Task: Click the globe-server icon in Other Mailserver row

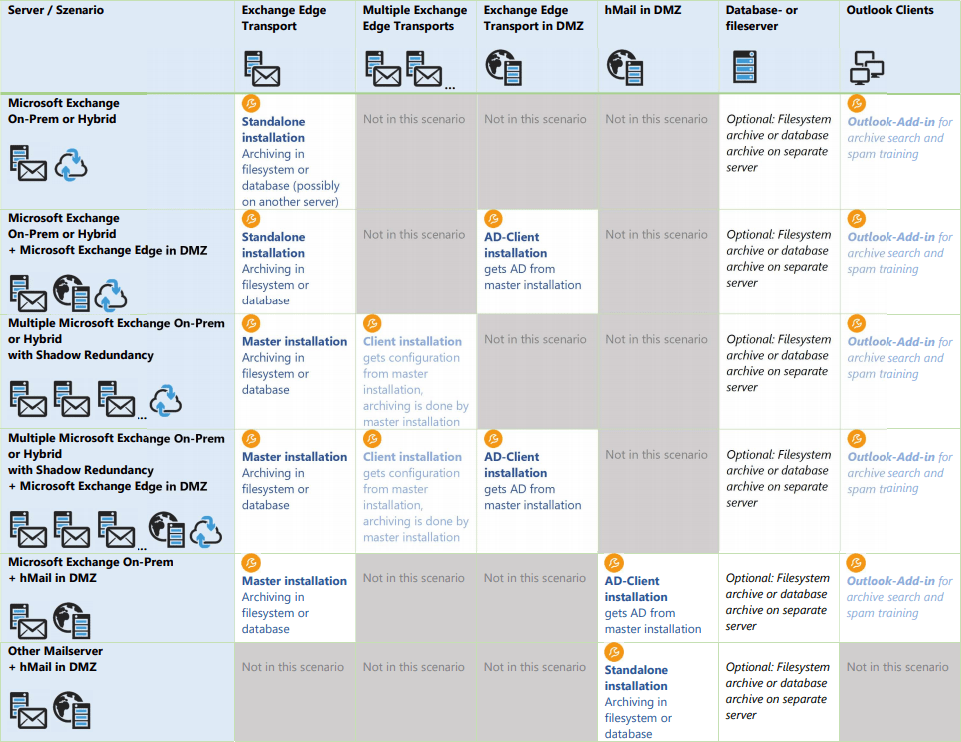Action: (x=72, y=709)
